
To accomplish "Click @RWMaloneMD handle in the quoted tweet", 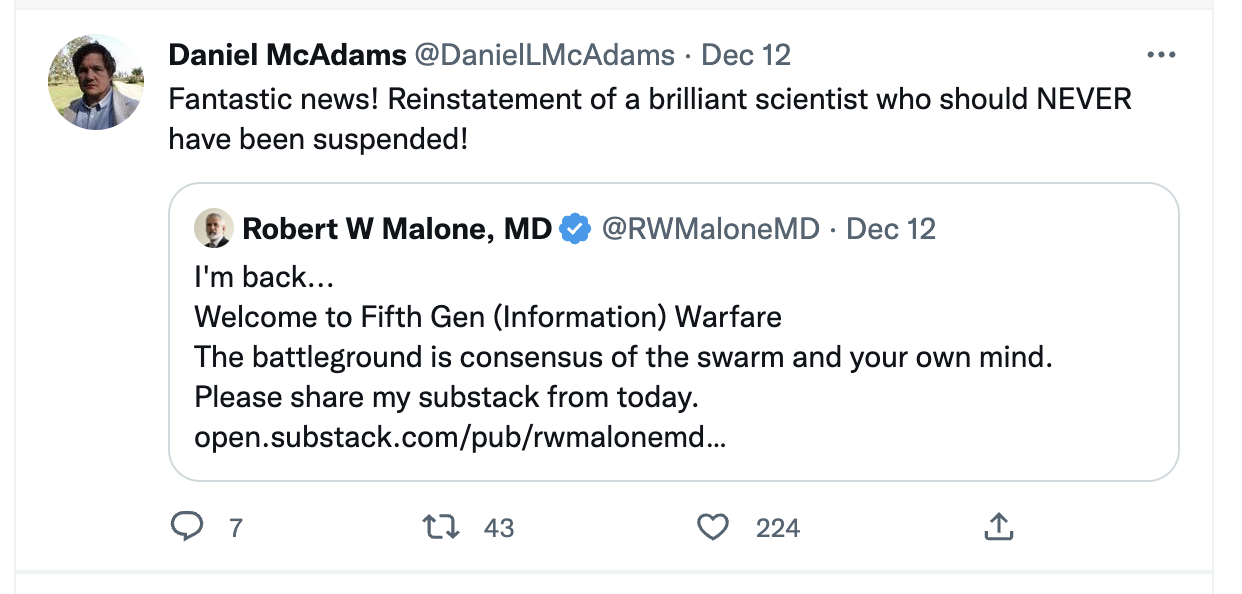I will [712, 228].
